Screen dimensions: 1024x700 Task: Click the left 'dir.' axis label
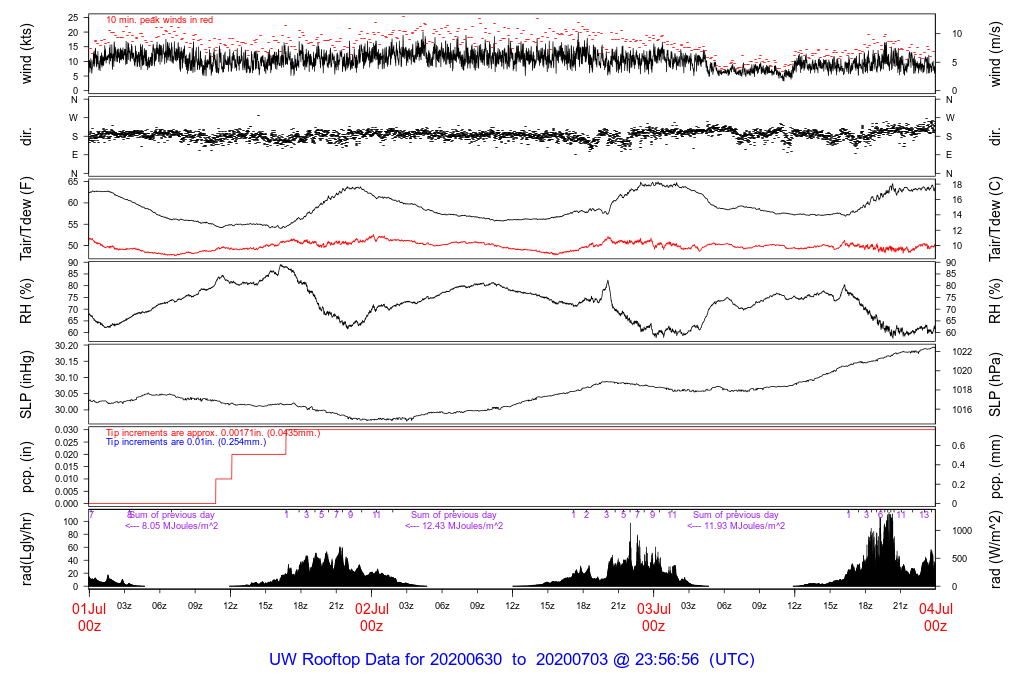(x=26, y=136)
